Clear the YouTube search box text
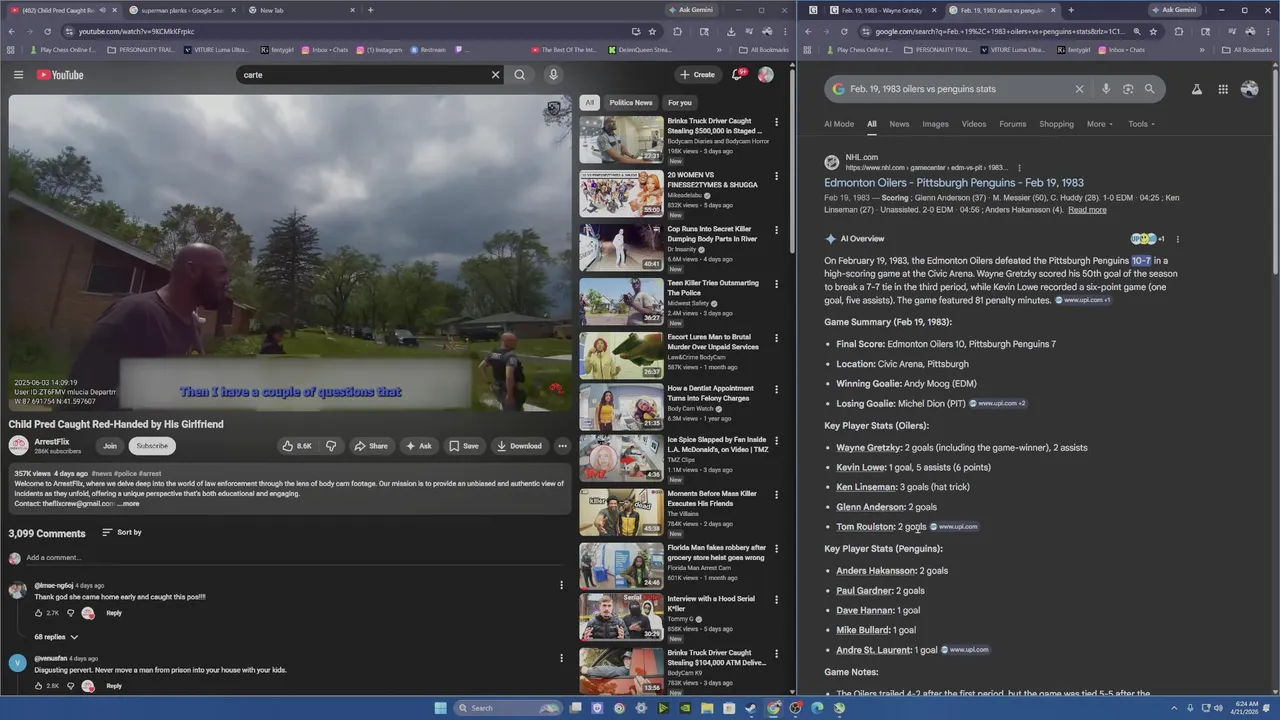The image size is (1280, 720). [x=495, y=75]
